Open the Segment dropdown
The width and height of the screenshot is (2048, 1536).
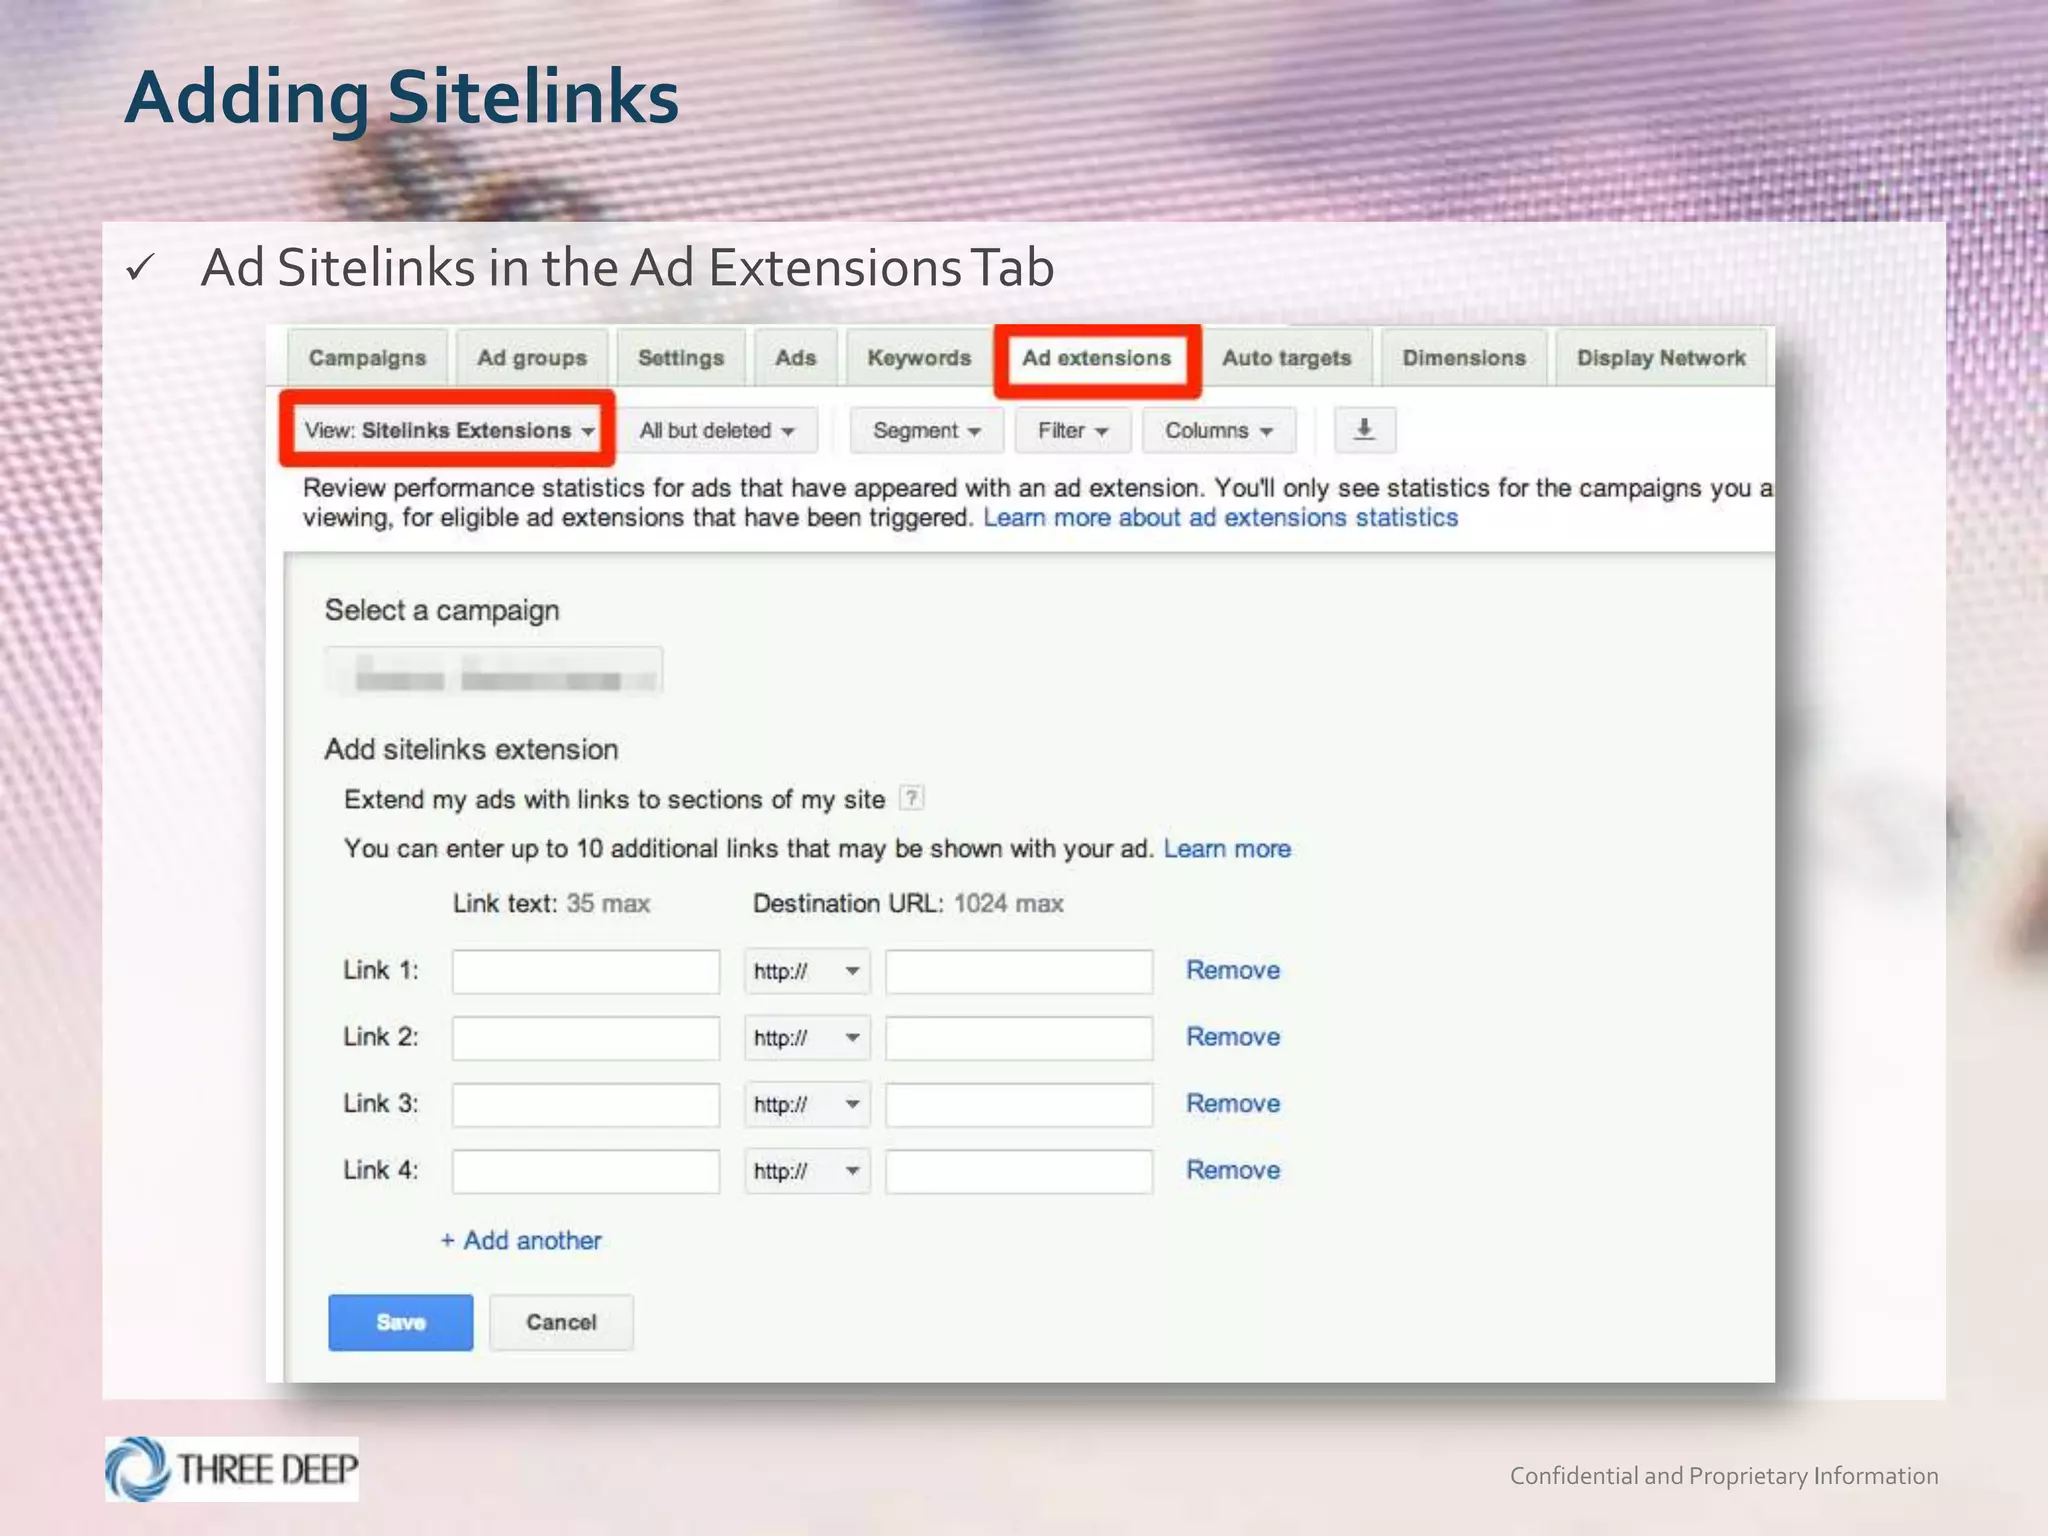coord(926,430)
